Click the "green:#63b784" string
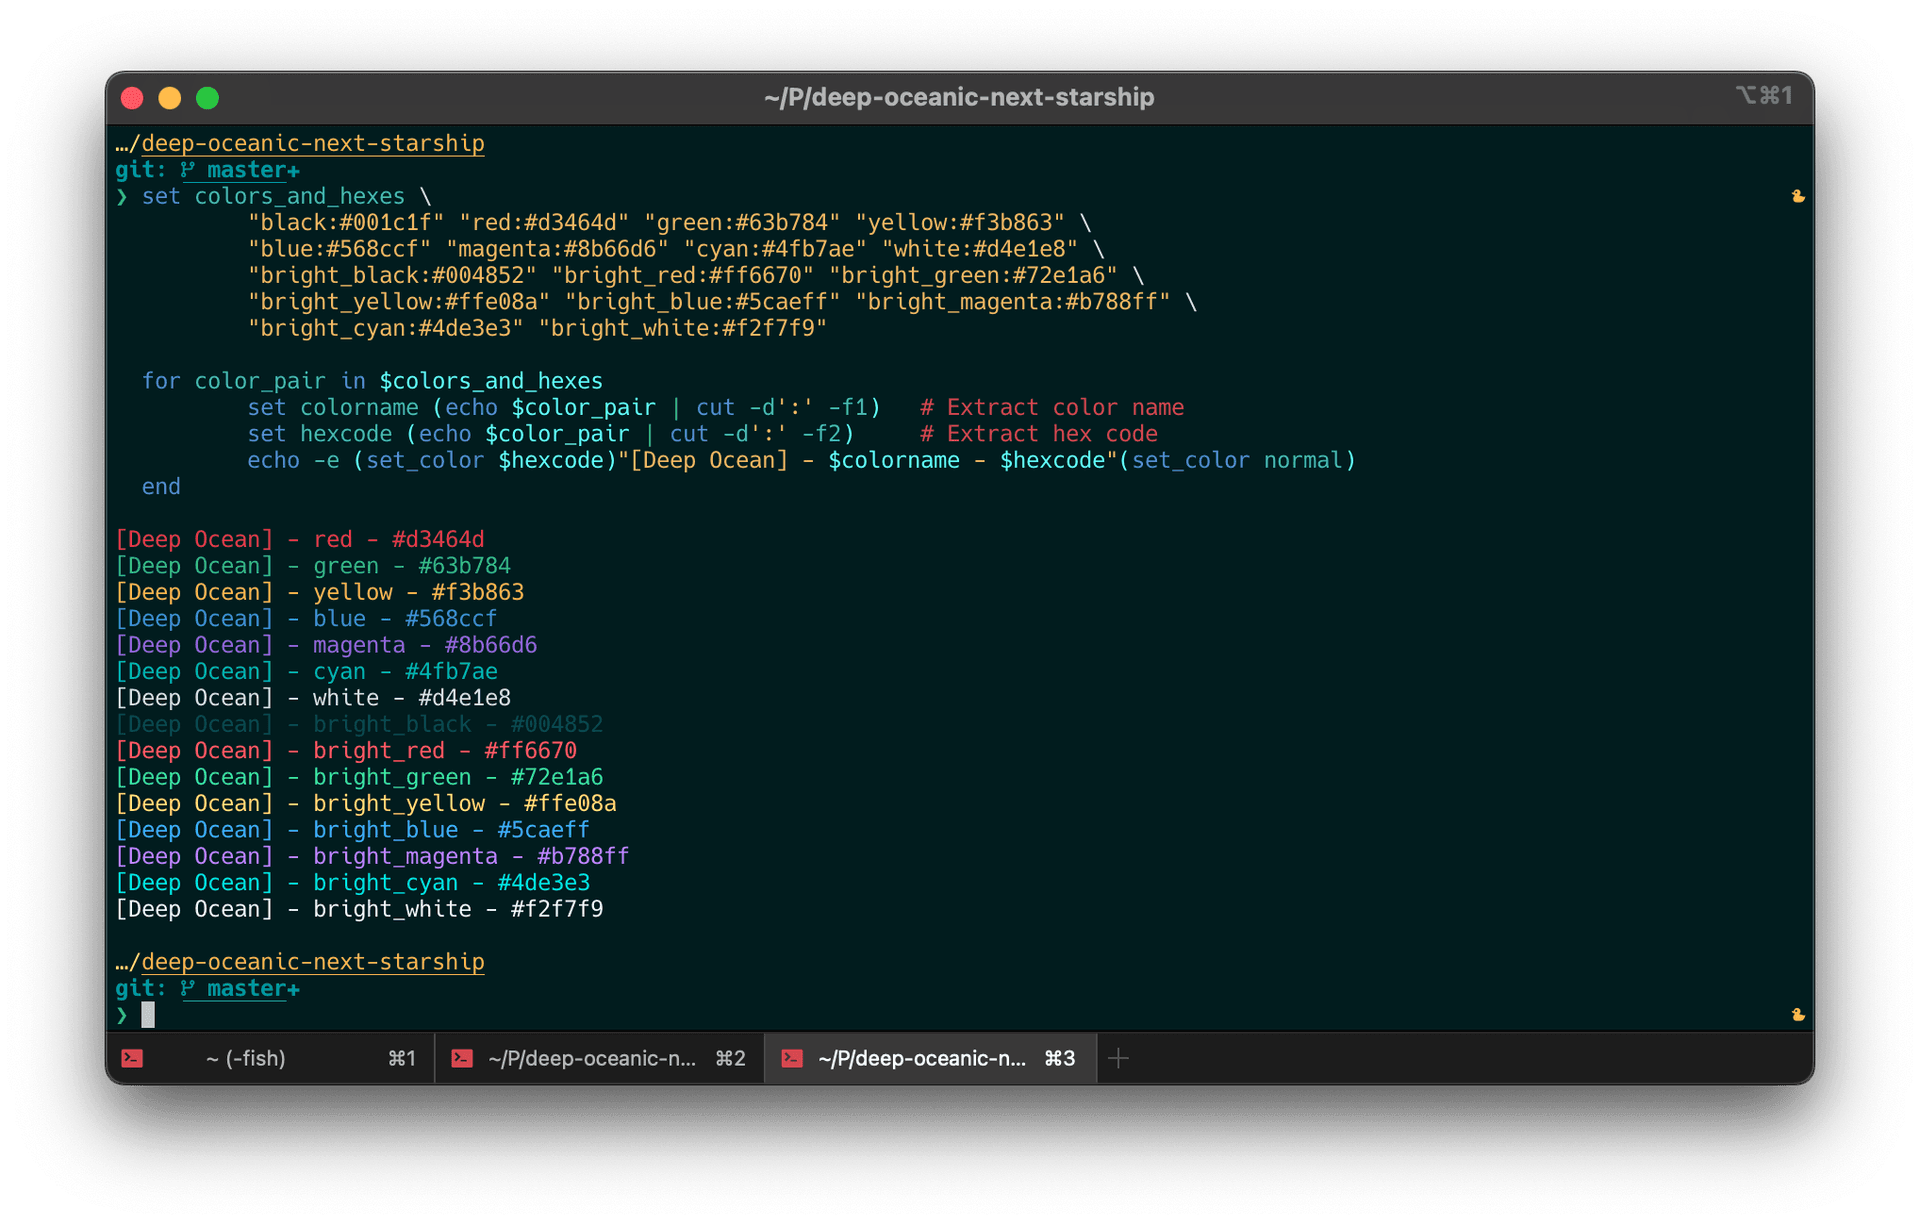 [x=742, y=222]
